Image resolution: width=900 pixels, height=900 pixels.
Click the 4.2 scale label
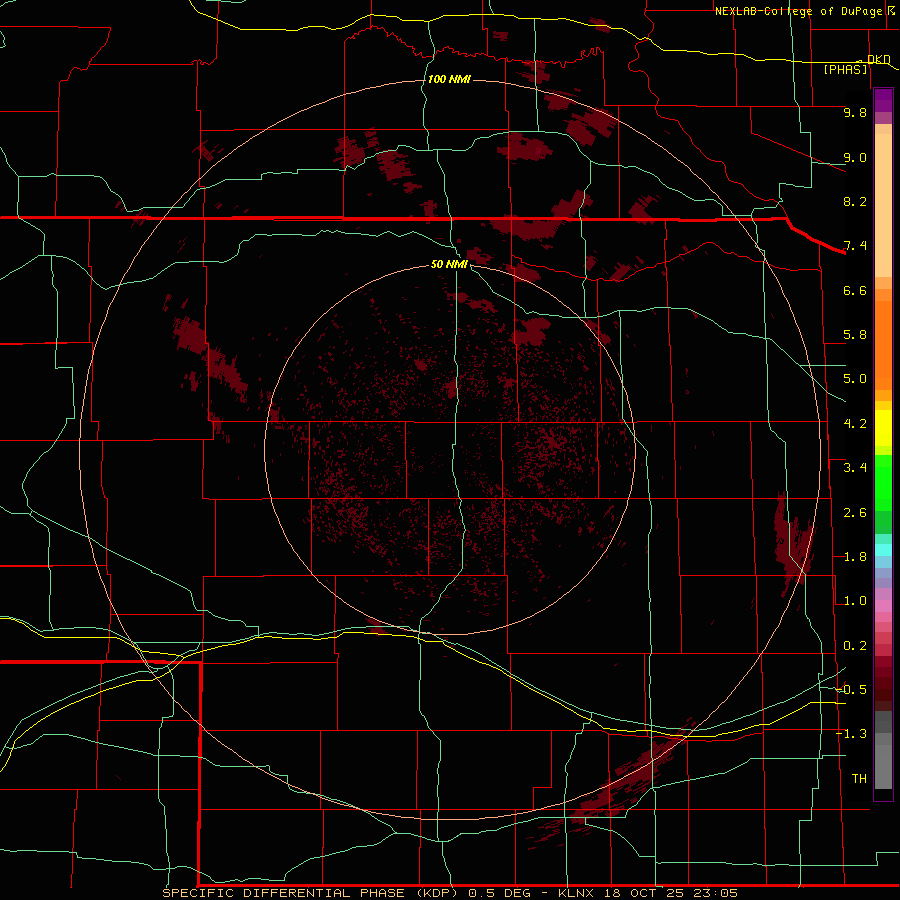click(x=855, y=424)
